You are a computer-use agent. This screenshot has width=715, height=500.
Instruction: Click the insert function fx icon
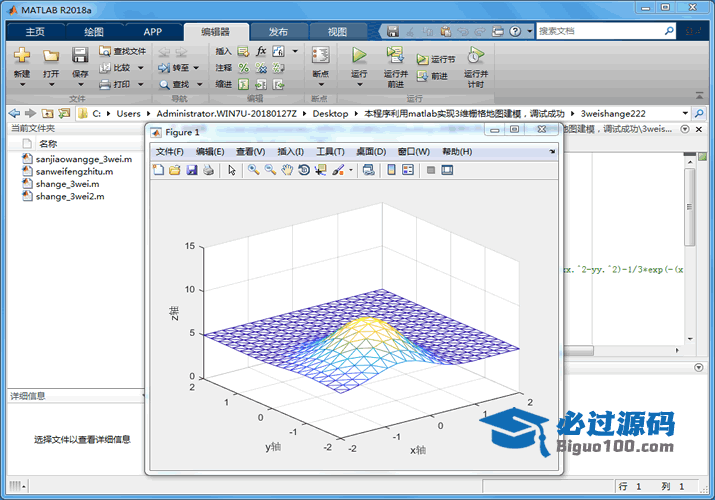(x=260, y=51)
